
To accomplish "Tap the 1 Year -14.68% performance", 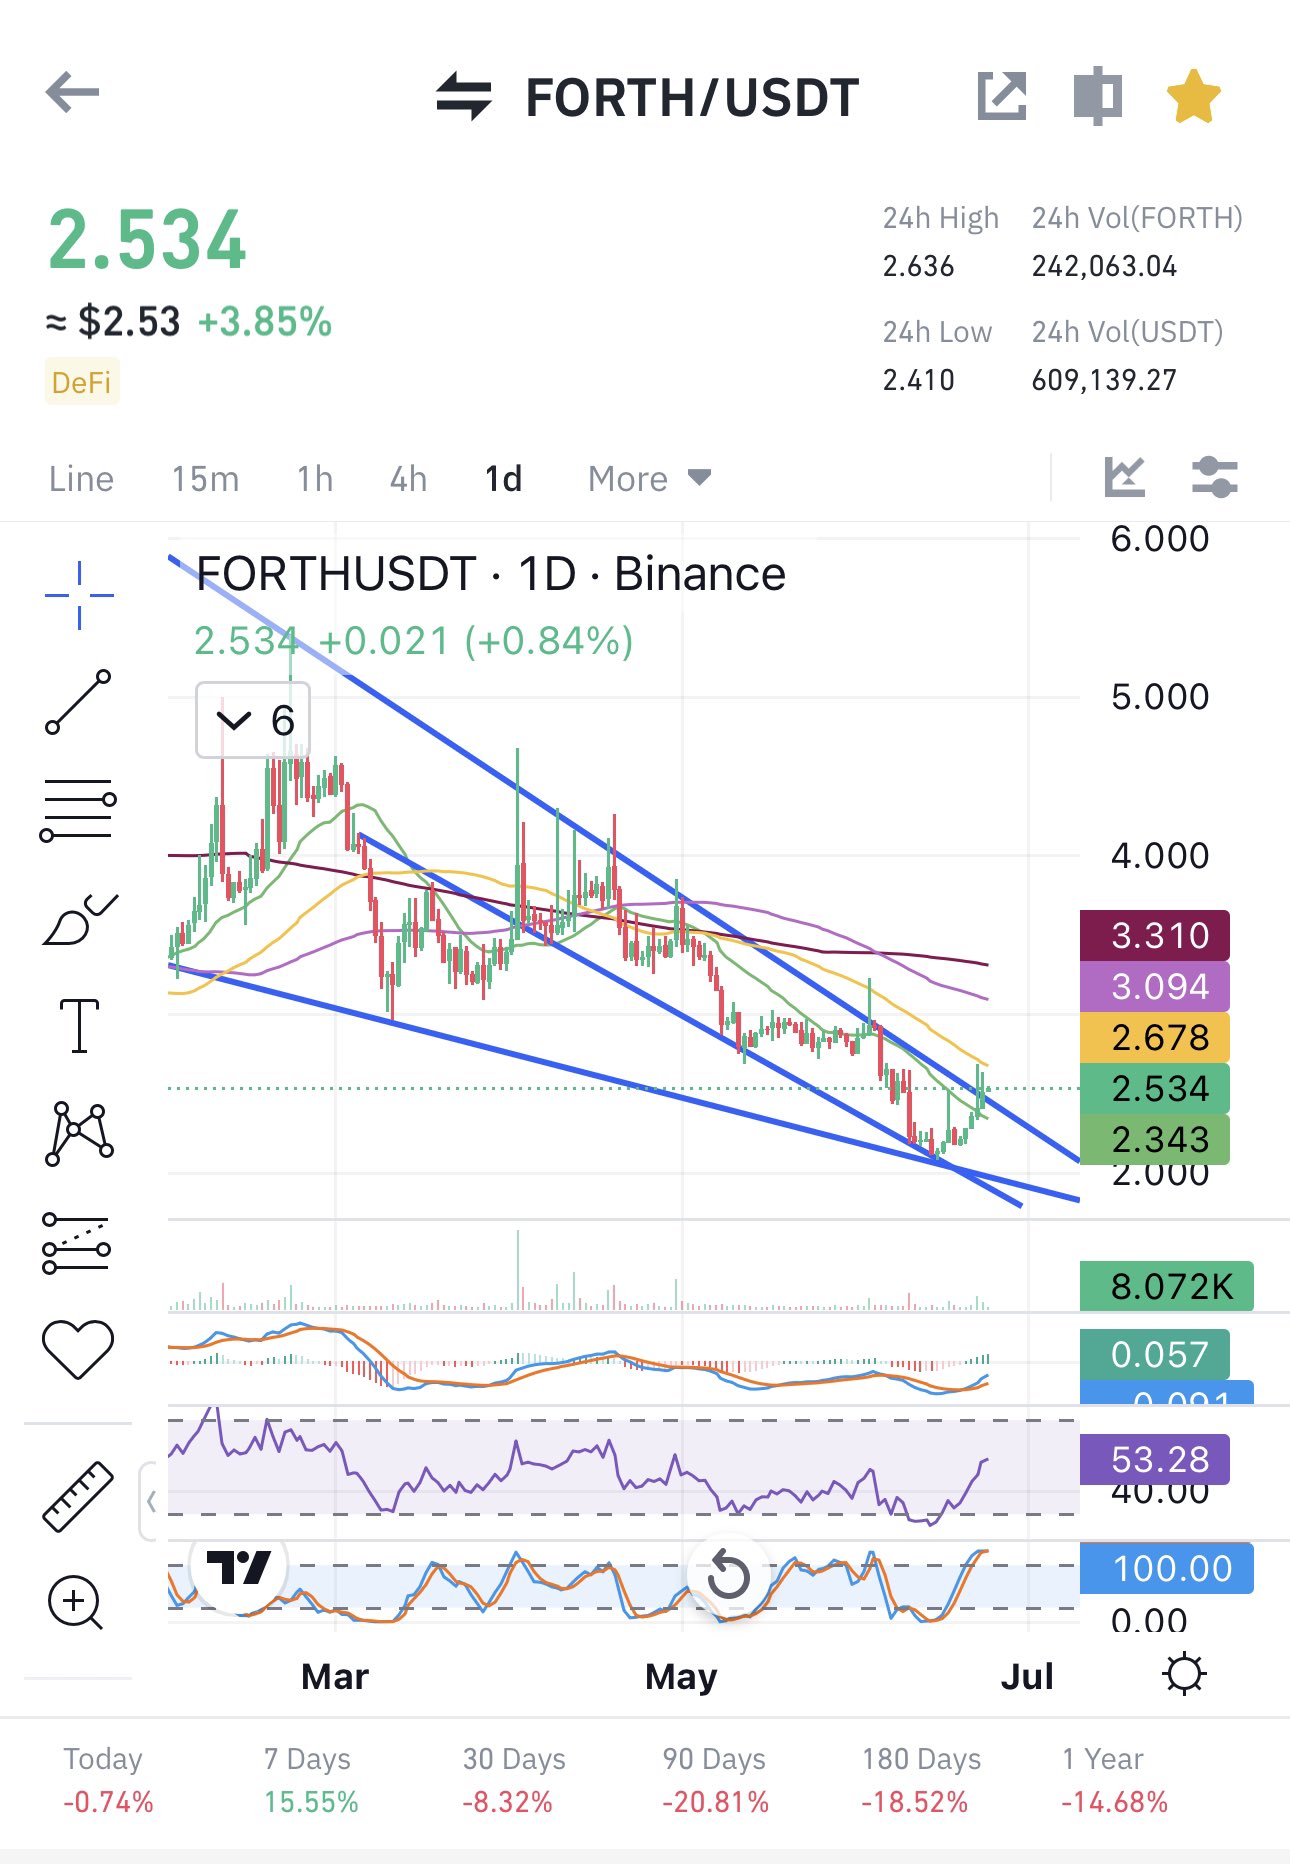I will click(x=1113, y=1780).
